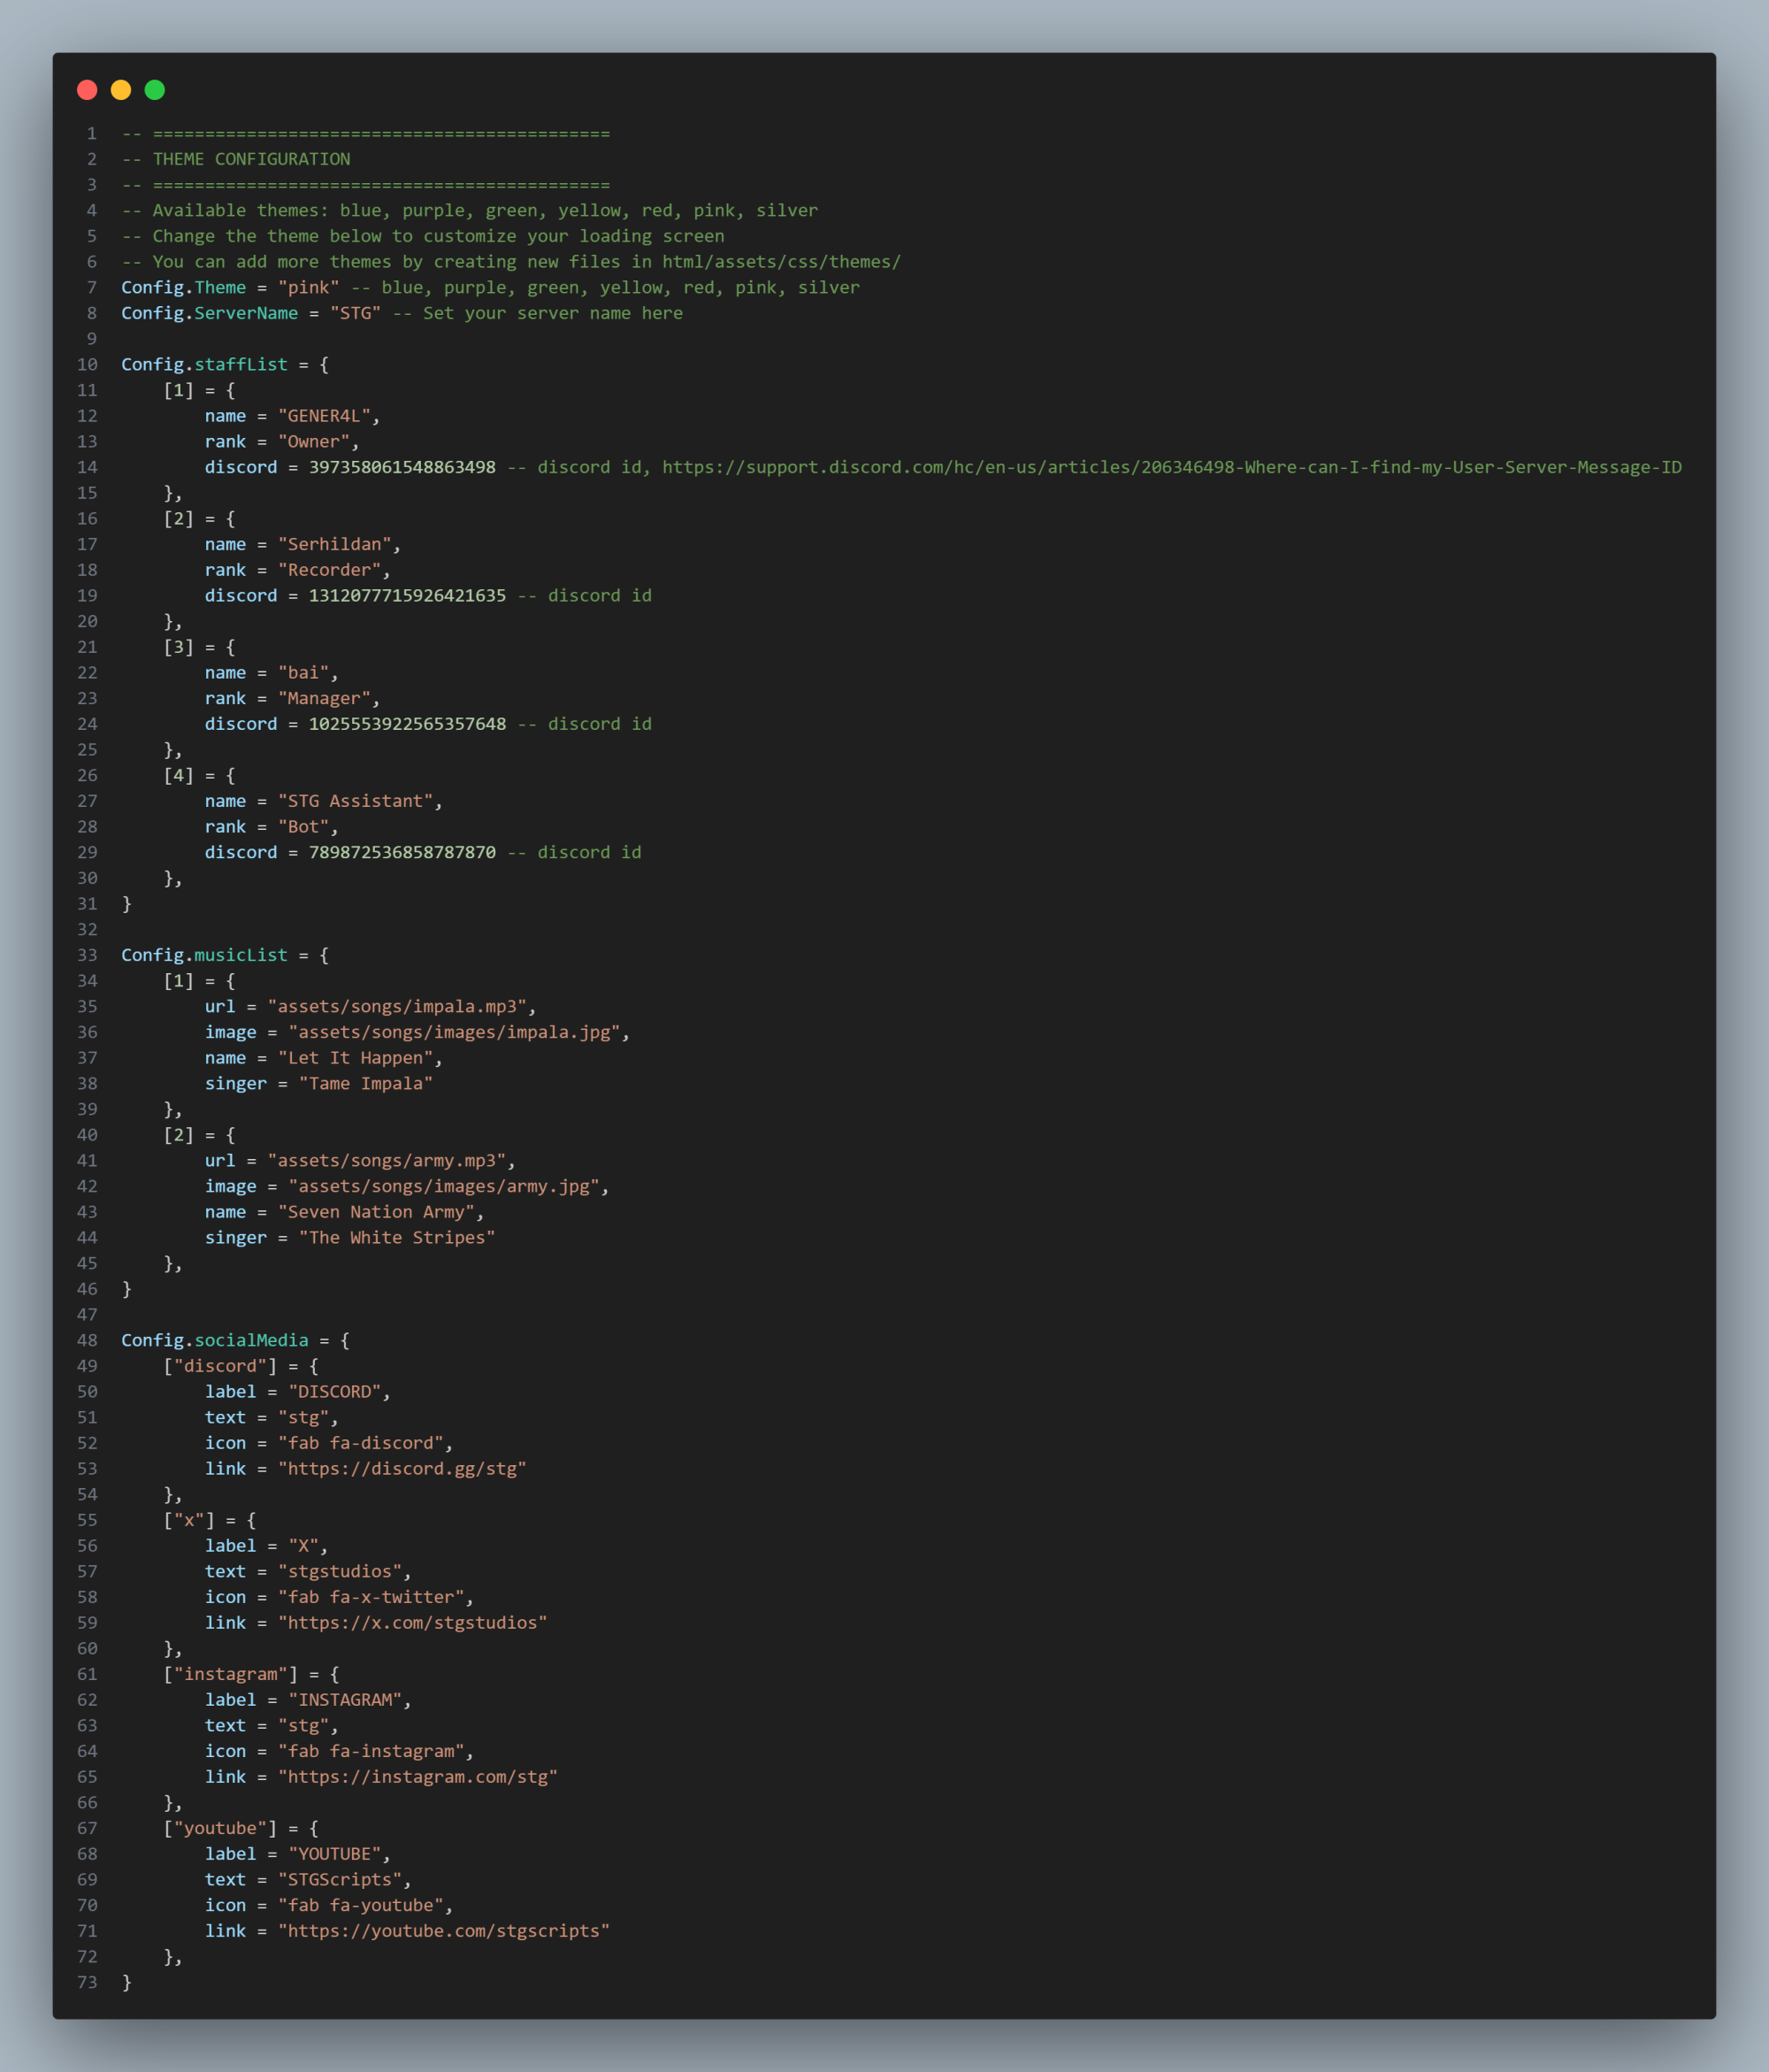The image size is (1769, 2072).
Task: Click the green maximize window dot
Action: tap(155, 90)
